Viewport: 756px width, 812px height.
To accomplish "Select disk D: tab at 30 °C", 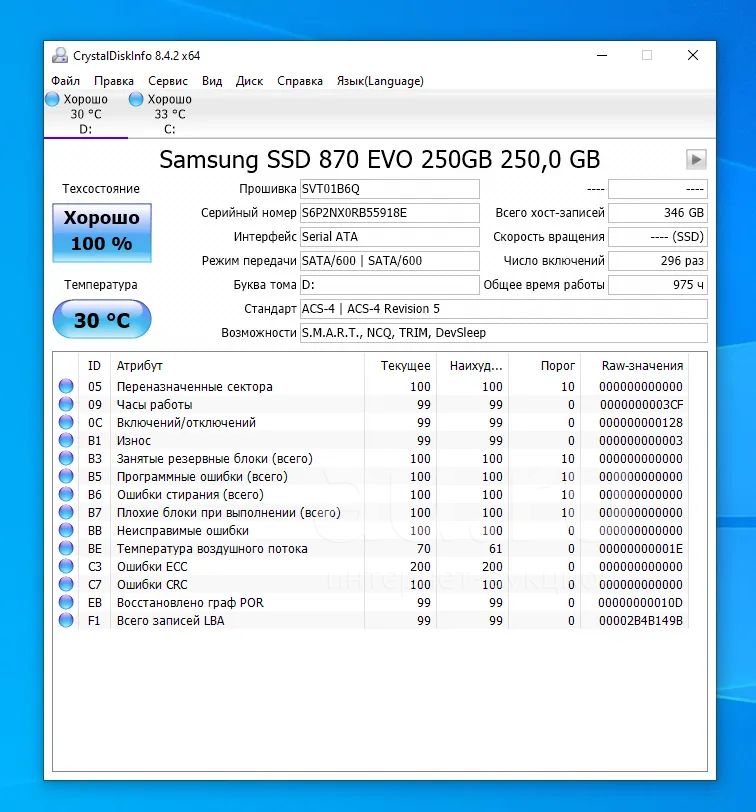I will point(86,114).
